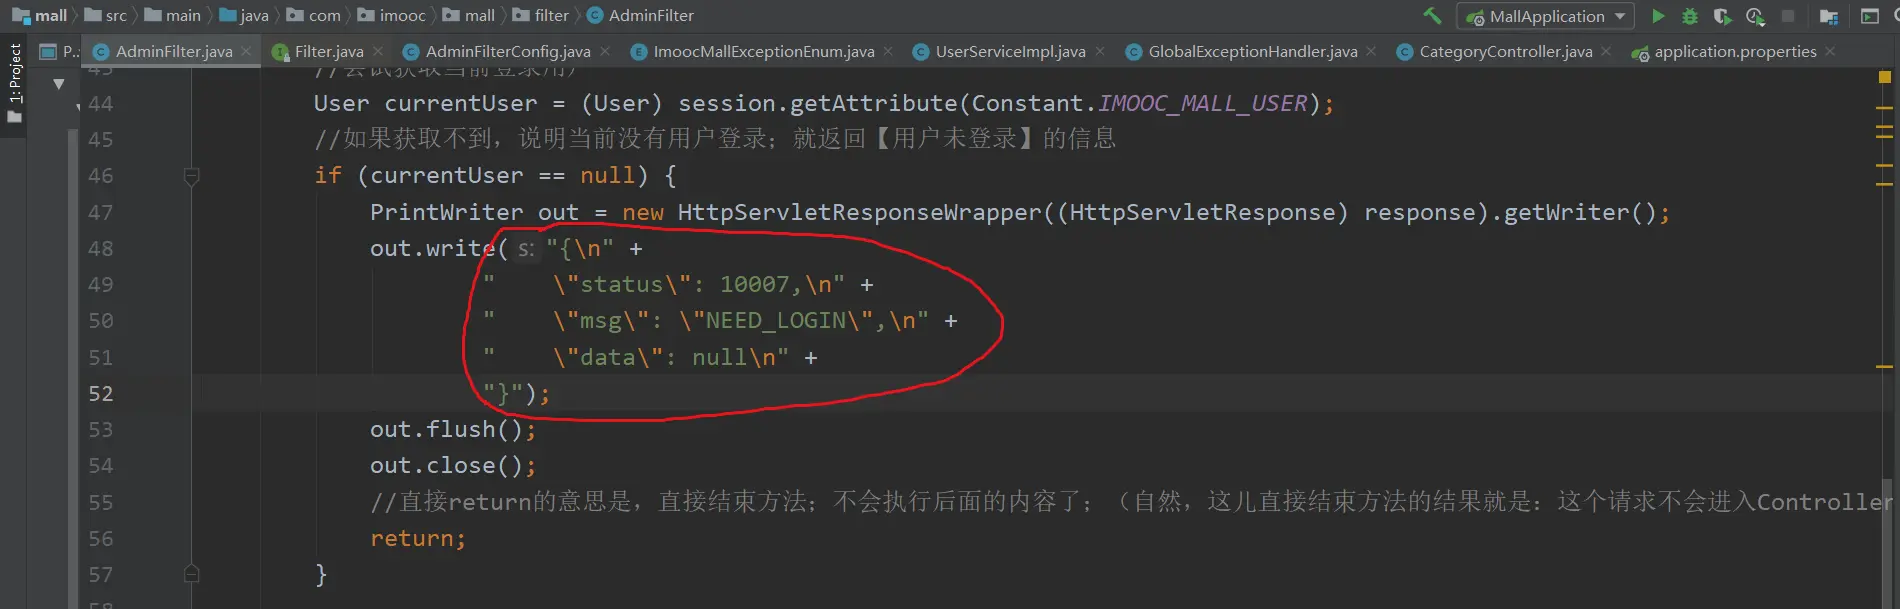Switch to the AdminFilterConfig.java tab
The height and width of the screenshot is (609, 1900).
click(x=507, y=51)
